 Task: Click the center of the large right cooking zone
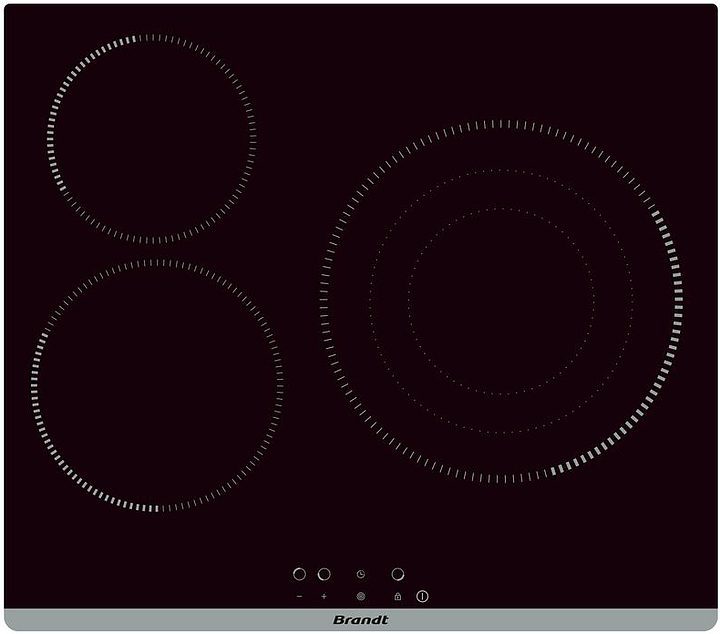(501, 301)
